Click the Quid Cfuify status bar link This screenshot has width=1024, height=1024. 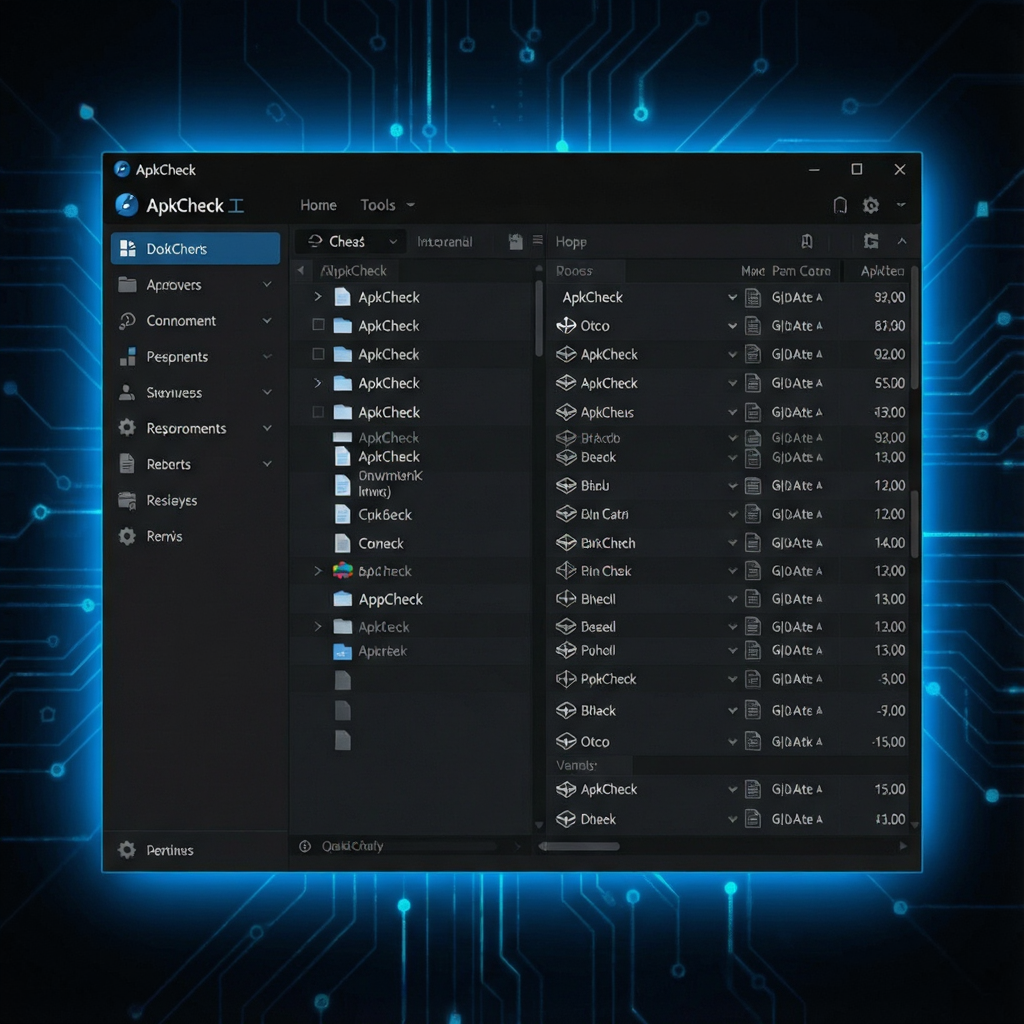(352, 846)
